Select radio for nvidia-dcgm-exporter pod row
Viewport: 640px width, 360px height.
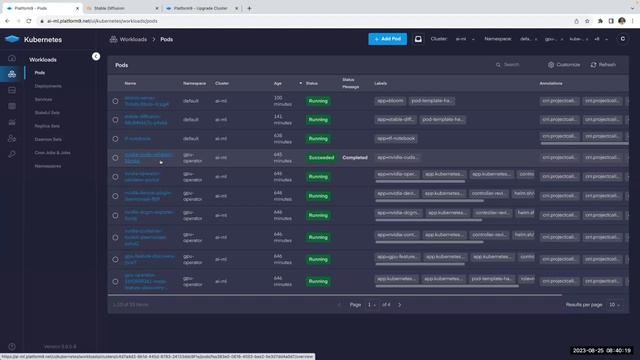[x=116, y=215]
